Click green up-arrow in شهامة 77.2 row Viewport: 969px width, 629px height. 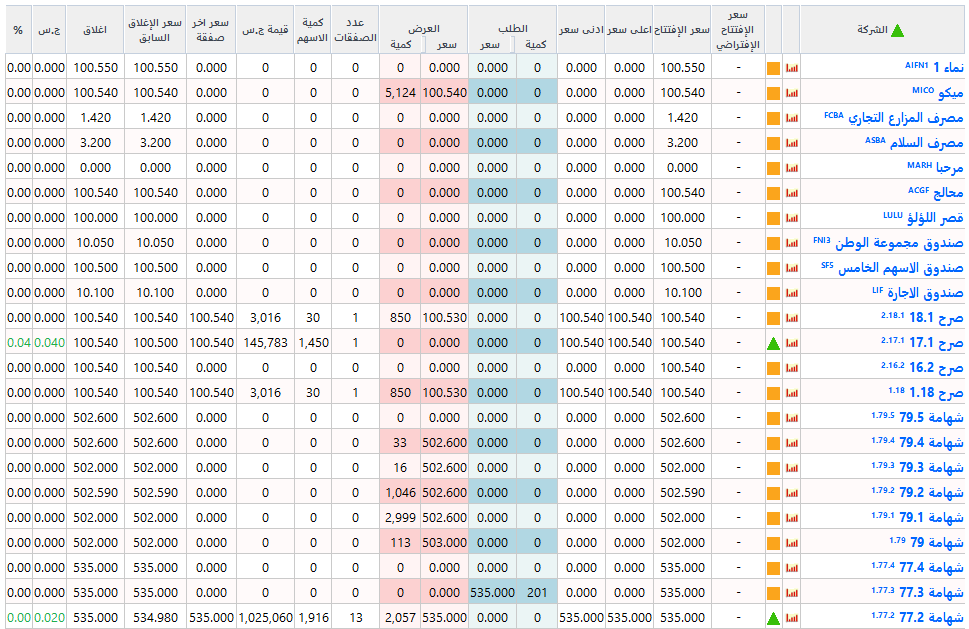tap(773, 618)
